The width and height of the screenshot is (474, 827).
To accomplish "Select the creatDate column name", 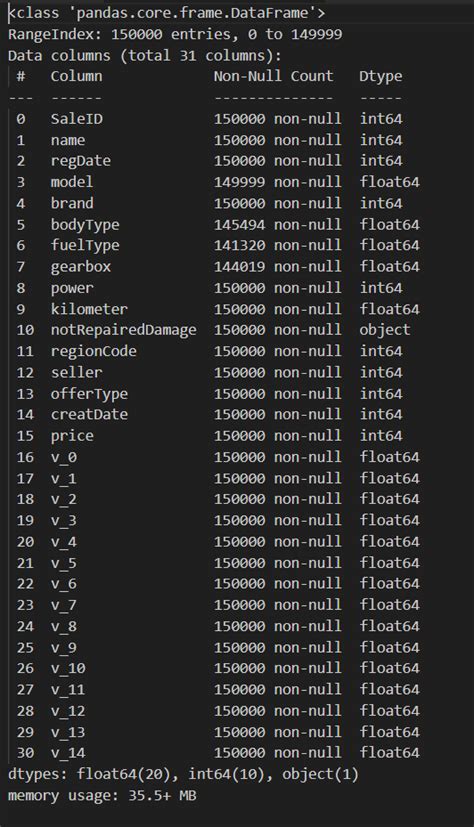I will [89, 415].
